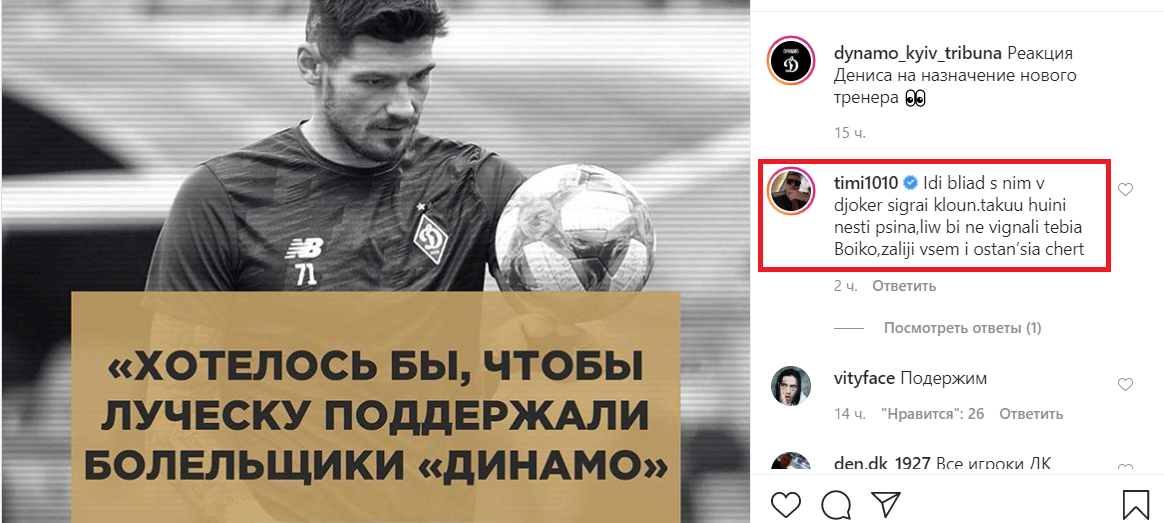Share the post with paper plane icon

point(886,504)
